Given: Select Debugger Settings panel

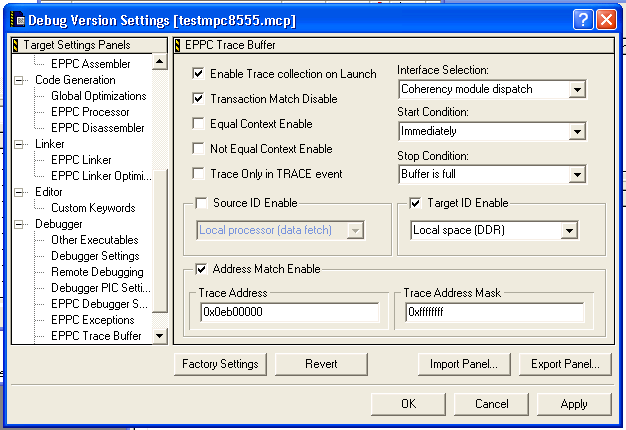Looking at the screenshot, I should [95, 256].
